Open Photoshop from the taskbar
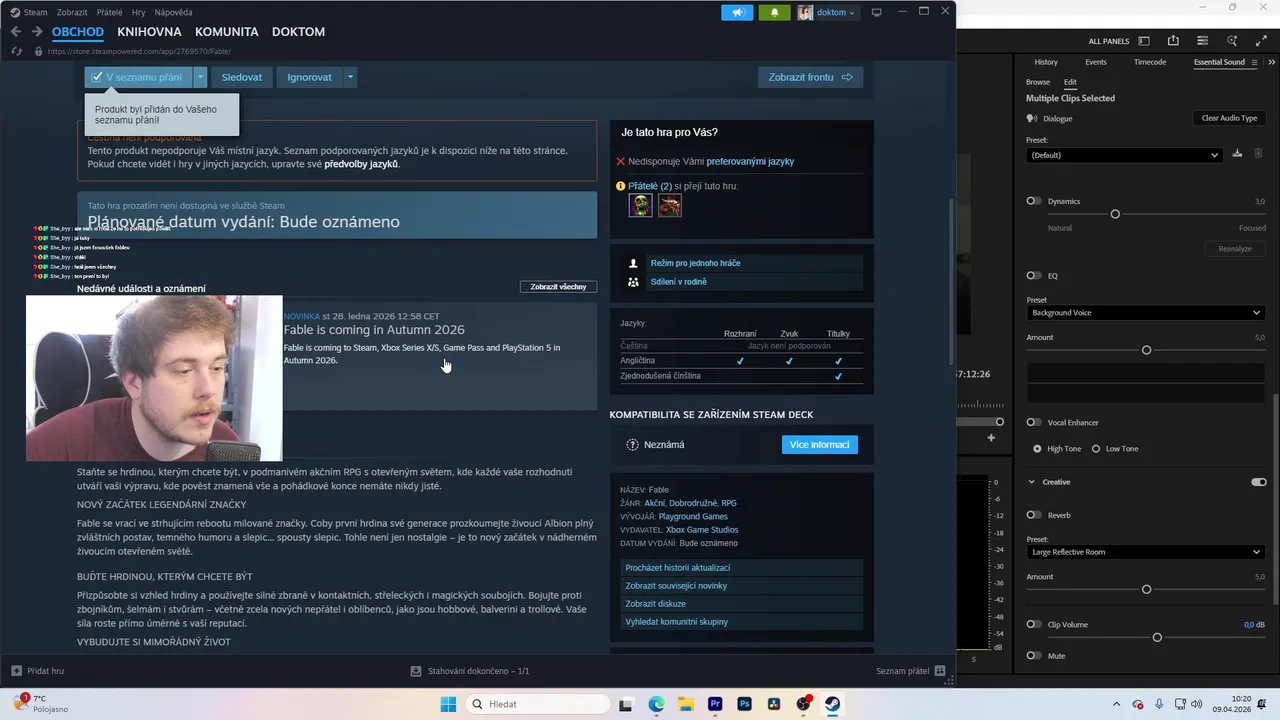 [744, 704]
